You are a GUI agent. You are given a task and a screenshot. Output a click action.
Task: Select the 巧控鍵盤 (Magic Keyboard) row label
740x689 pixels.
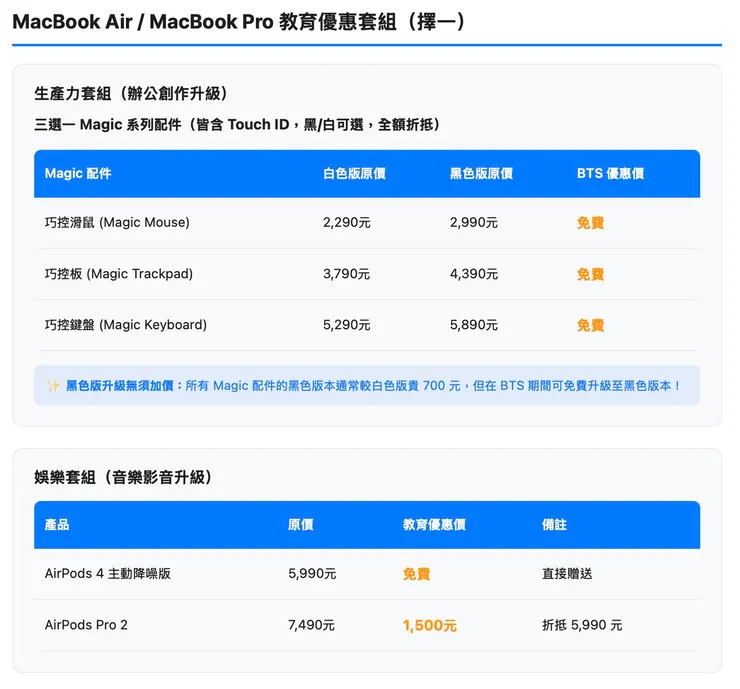126,325
